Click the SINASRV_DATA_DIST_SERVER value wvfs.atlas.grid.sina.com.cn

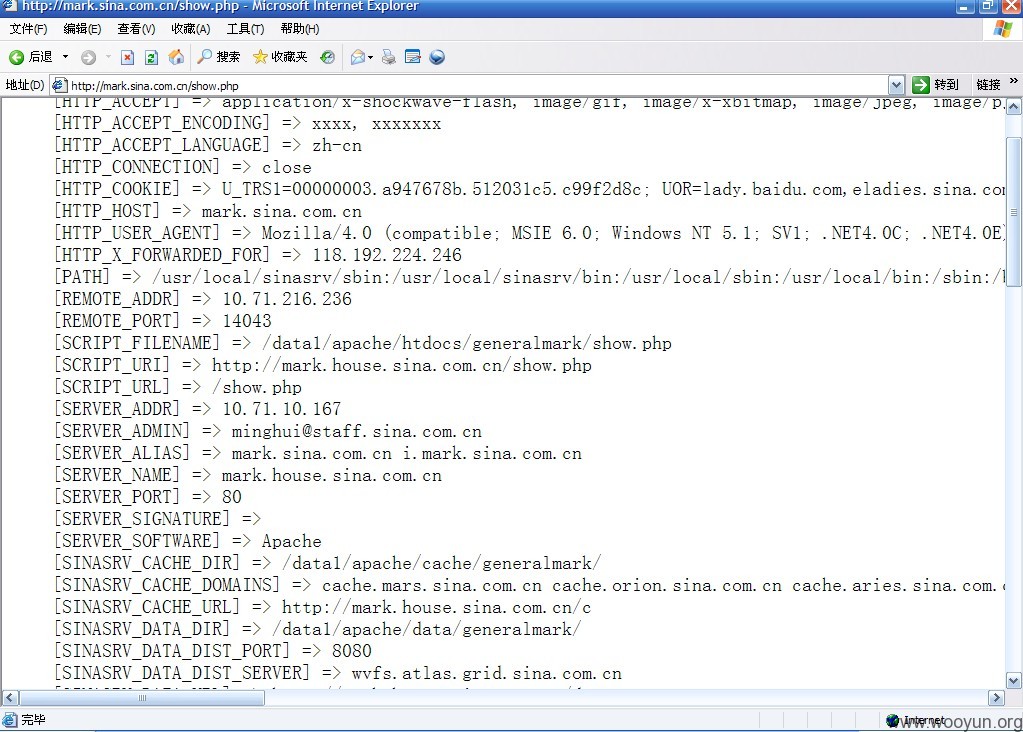coord(487,673)
